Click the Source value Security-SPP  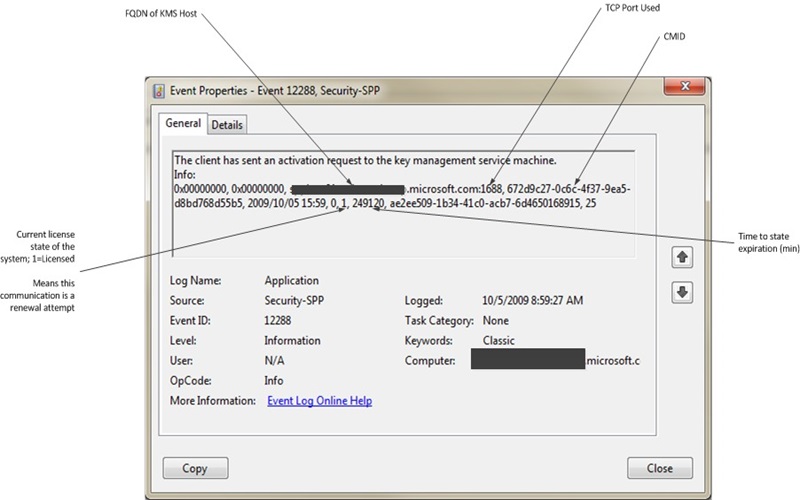pyautogui.click(x=294, y=301)
